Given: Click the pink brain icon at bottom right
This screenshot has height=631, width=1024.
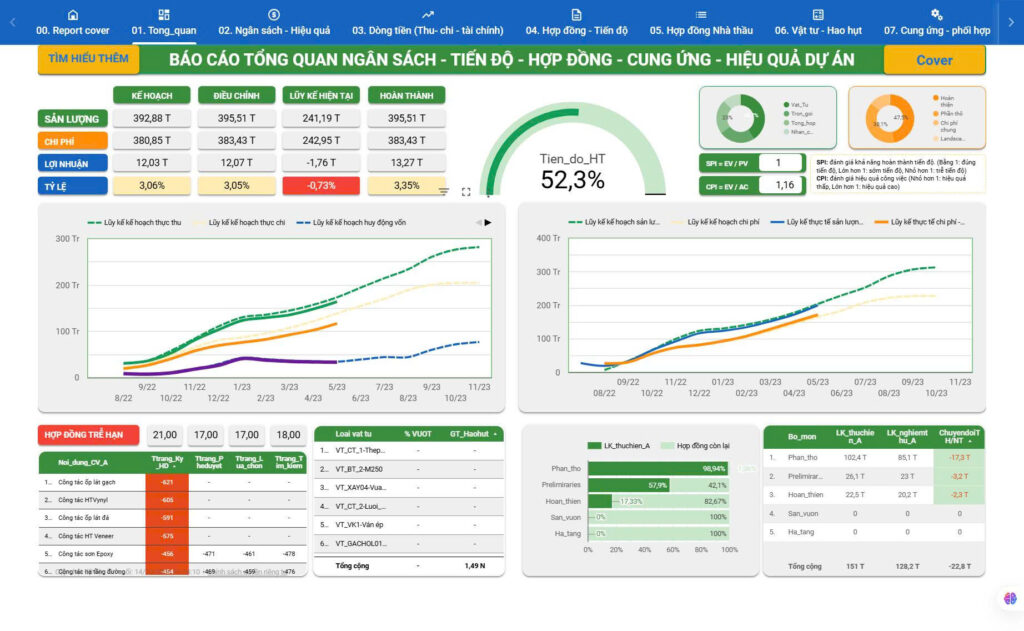Looking at the screenshot, I should tap(1010, 598).
